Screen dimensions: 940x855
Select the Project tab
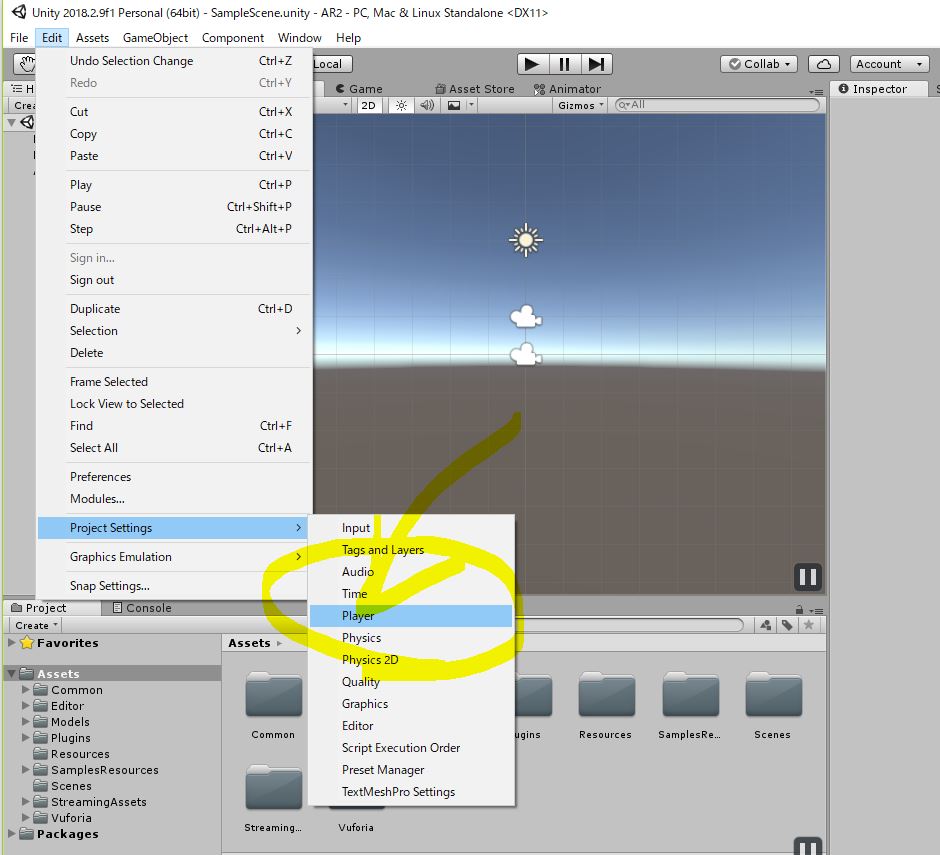click(39, 608)
